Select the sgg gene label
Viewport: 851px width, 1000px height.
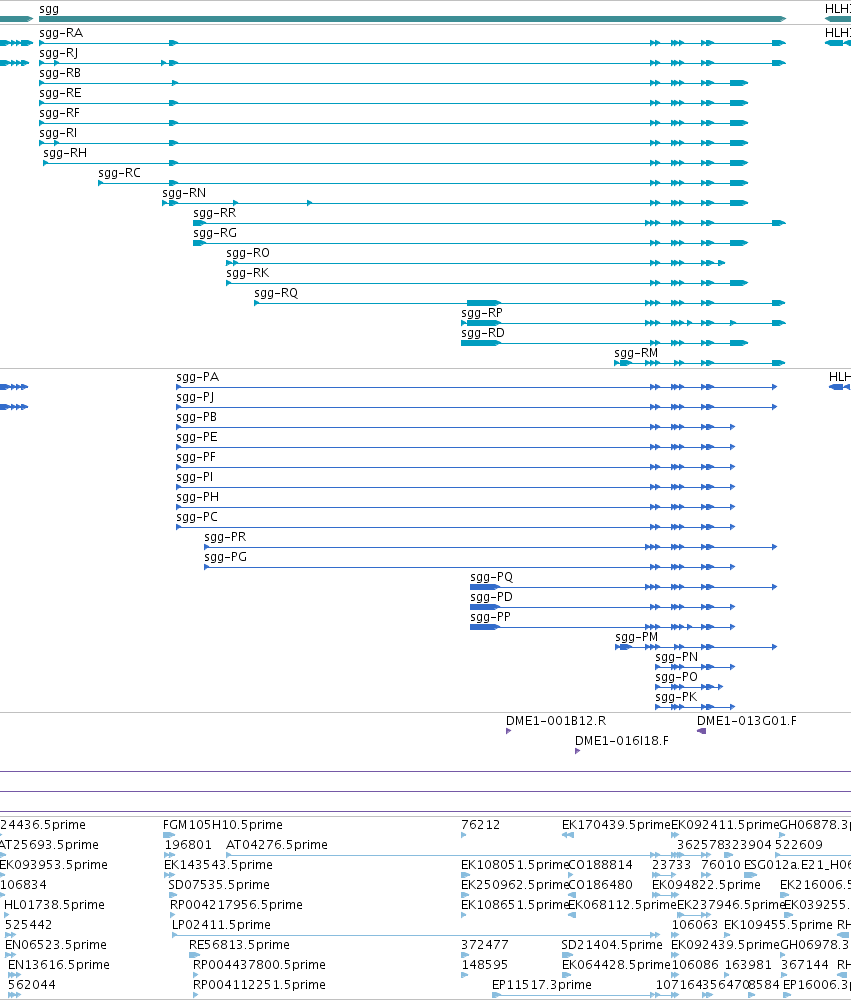point(48,9)
